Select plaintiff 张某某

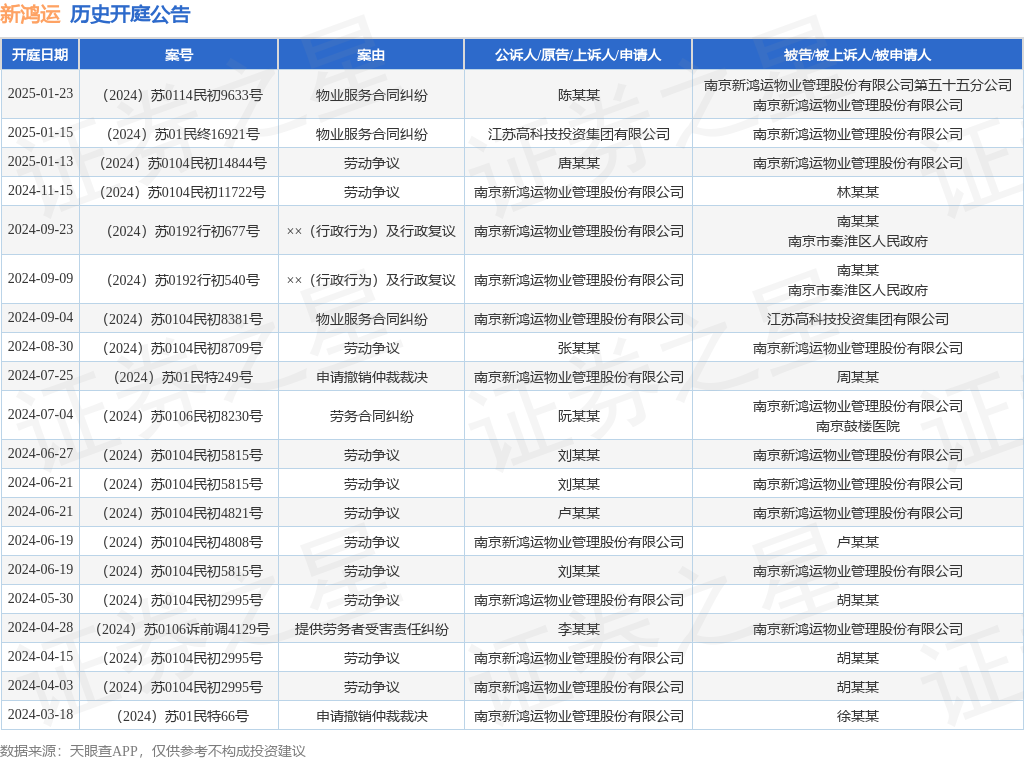point(579,349)
